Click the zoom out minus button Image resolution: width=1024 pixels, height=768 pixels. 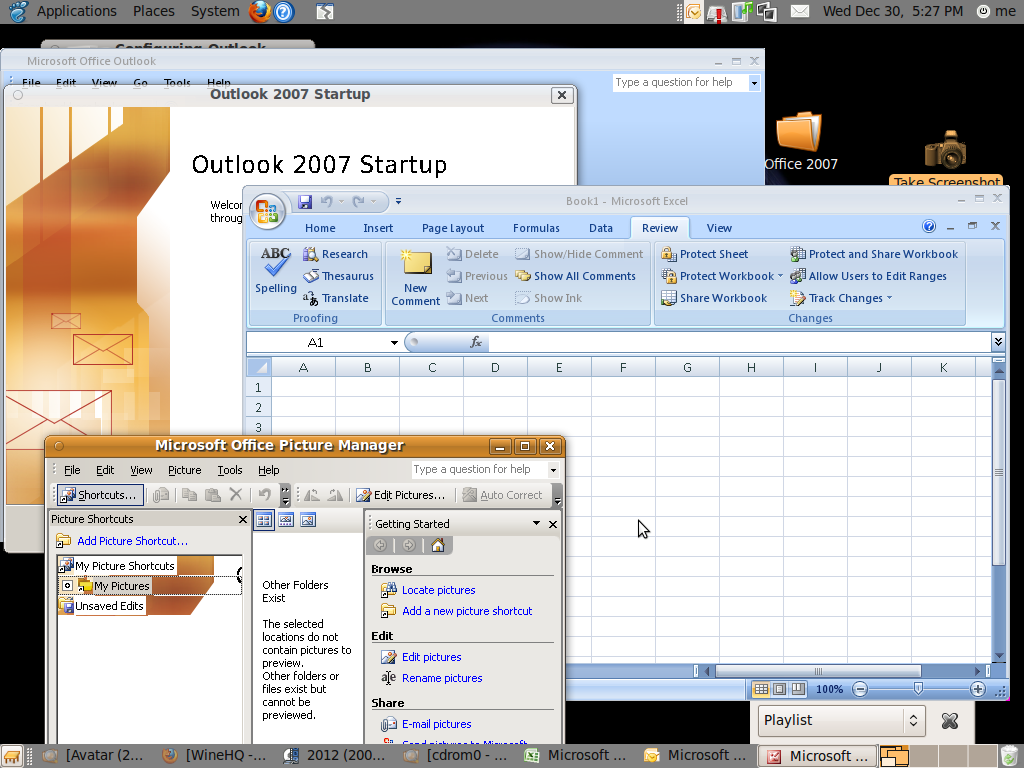pos(860,689)
